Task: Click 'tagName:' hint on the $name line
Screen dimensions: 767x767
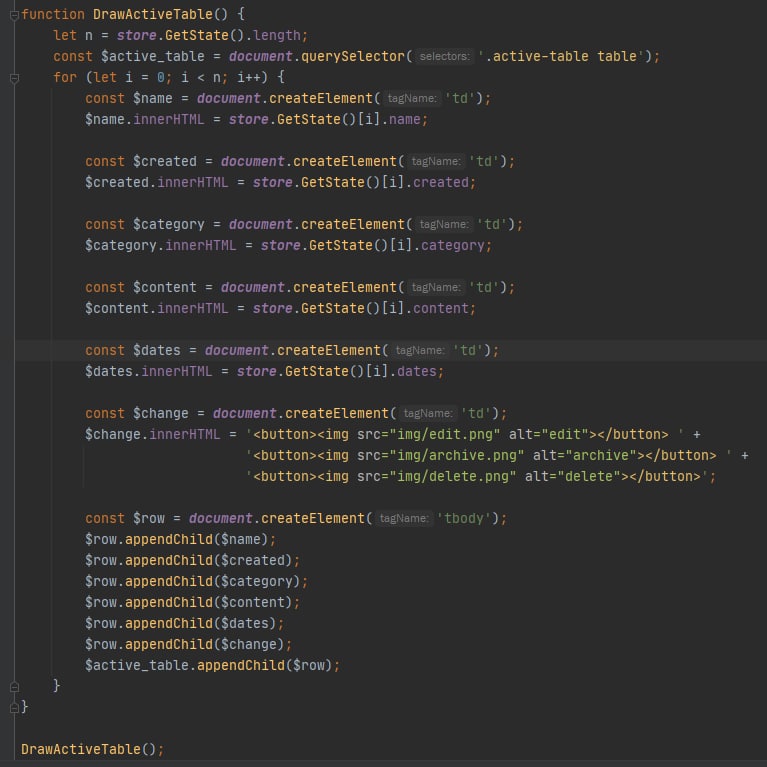Action: [x=412, y=98]
